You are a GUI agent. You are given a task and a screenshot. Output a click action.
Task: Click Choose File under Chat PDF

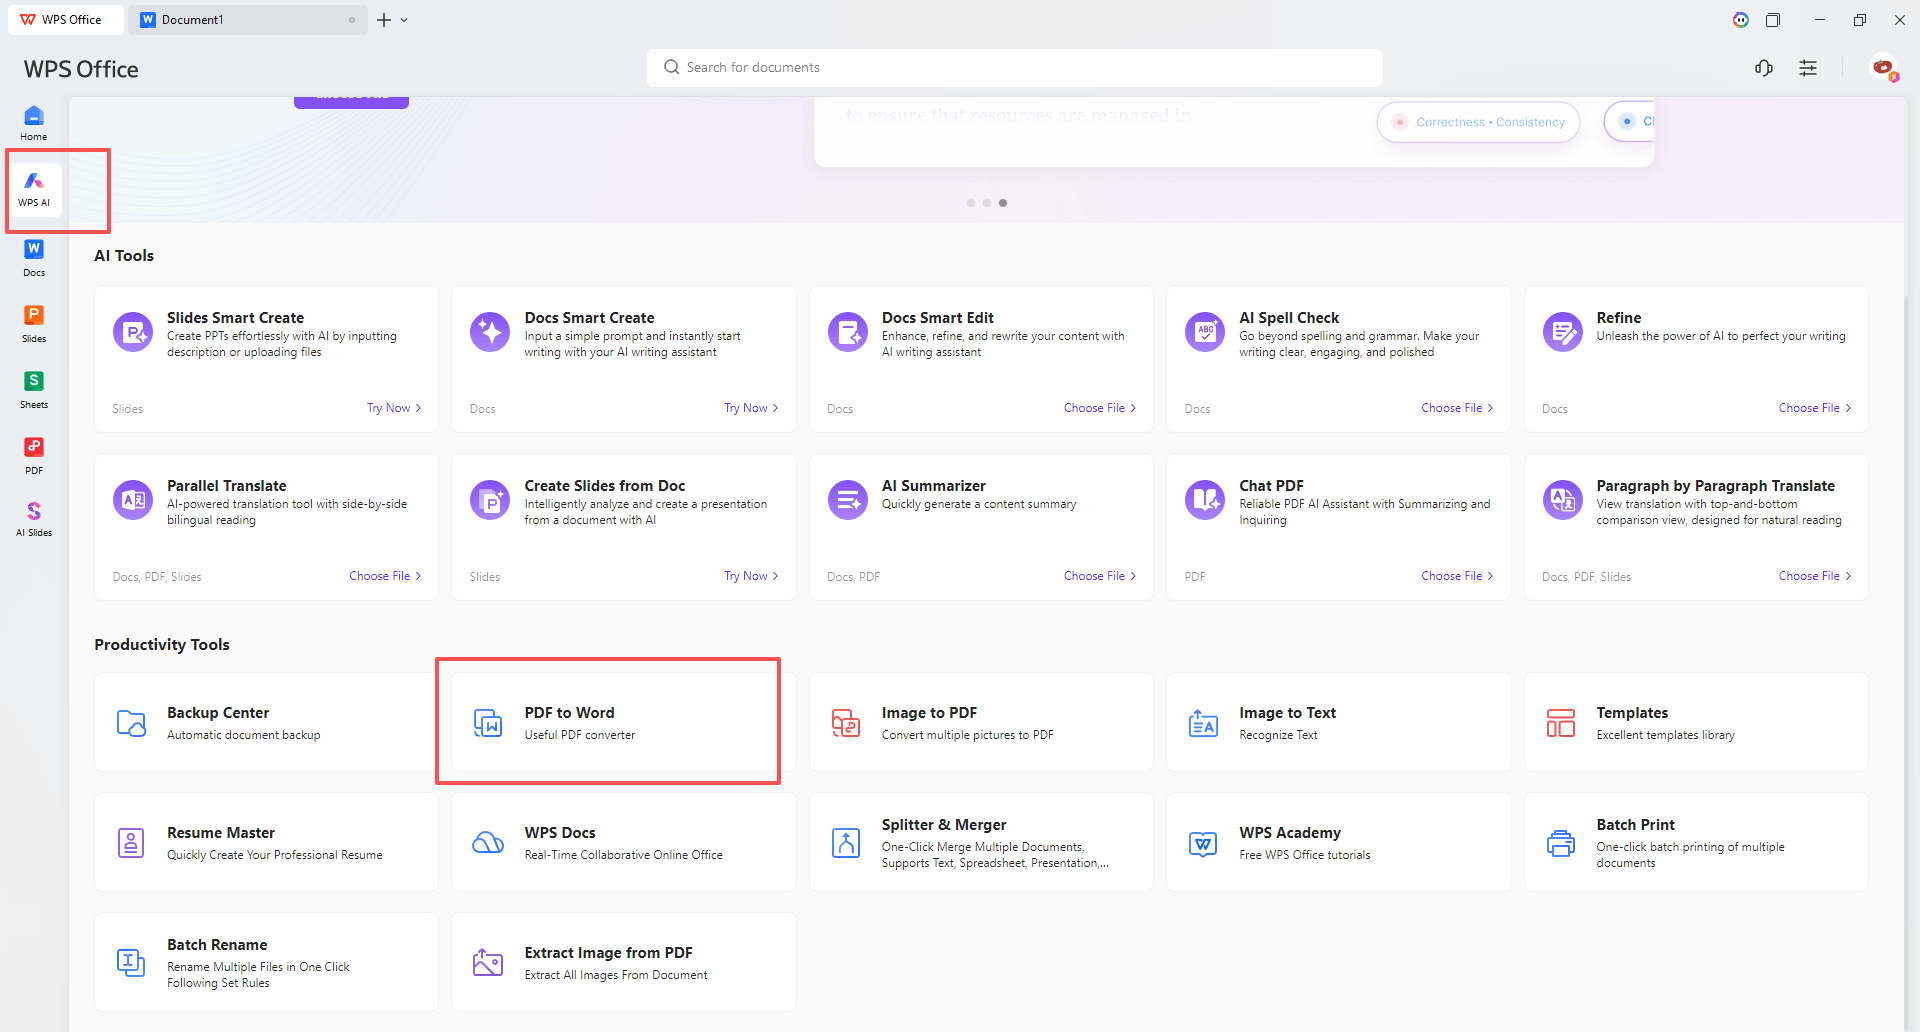pyautogui.click(x=1456, y=576)
